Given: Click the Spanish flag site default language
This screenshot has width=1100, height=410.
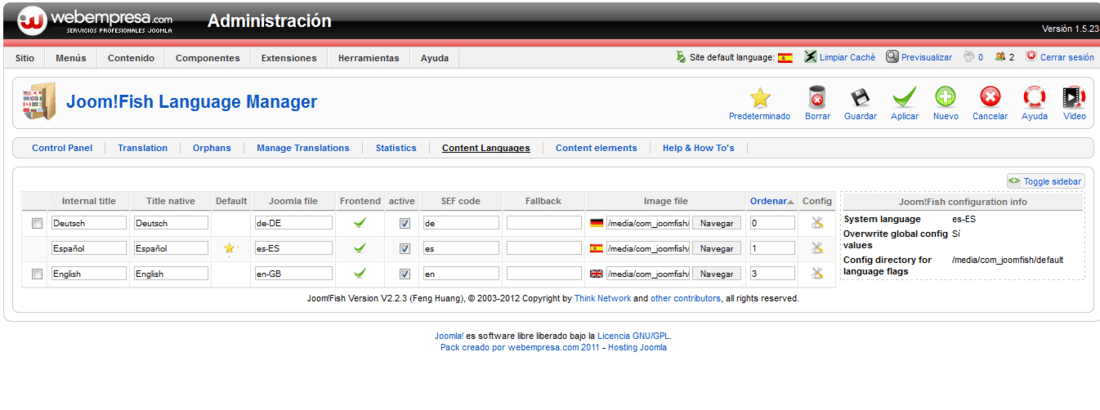Looking at the screenshot, I should point(785,58).
